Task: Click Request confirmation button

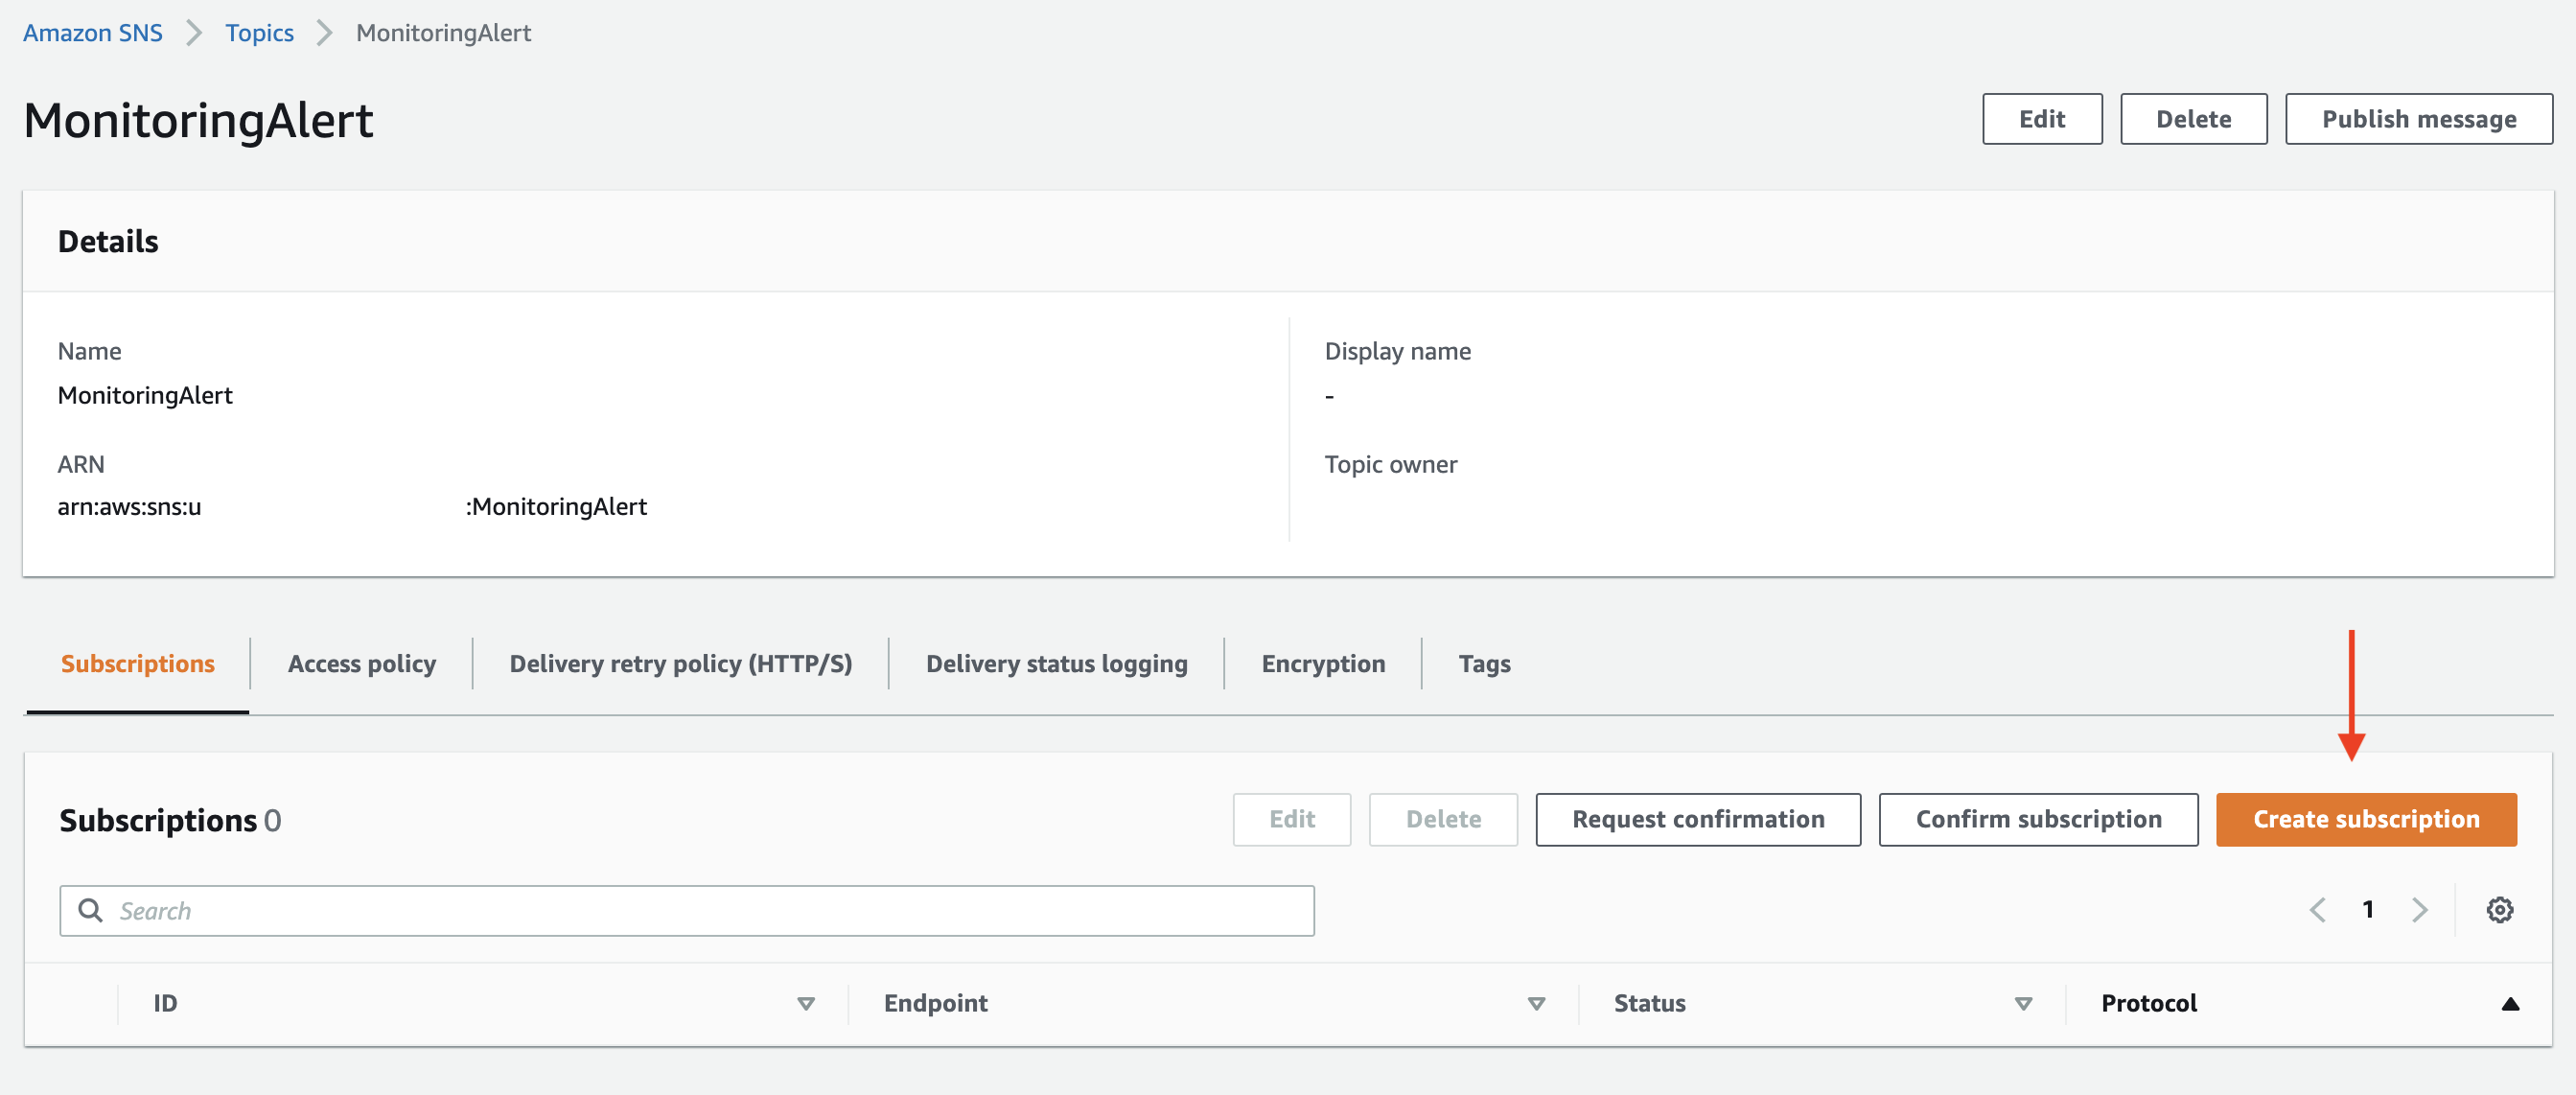Action: pyautogui.click(x=1697, y=819)
